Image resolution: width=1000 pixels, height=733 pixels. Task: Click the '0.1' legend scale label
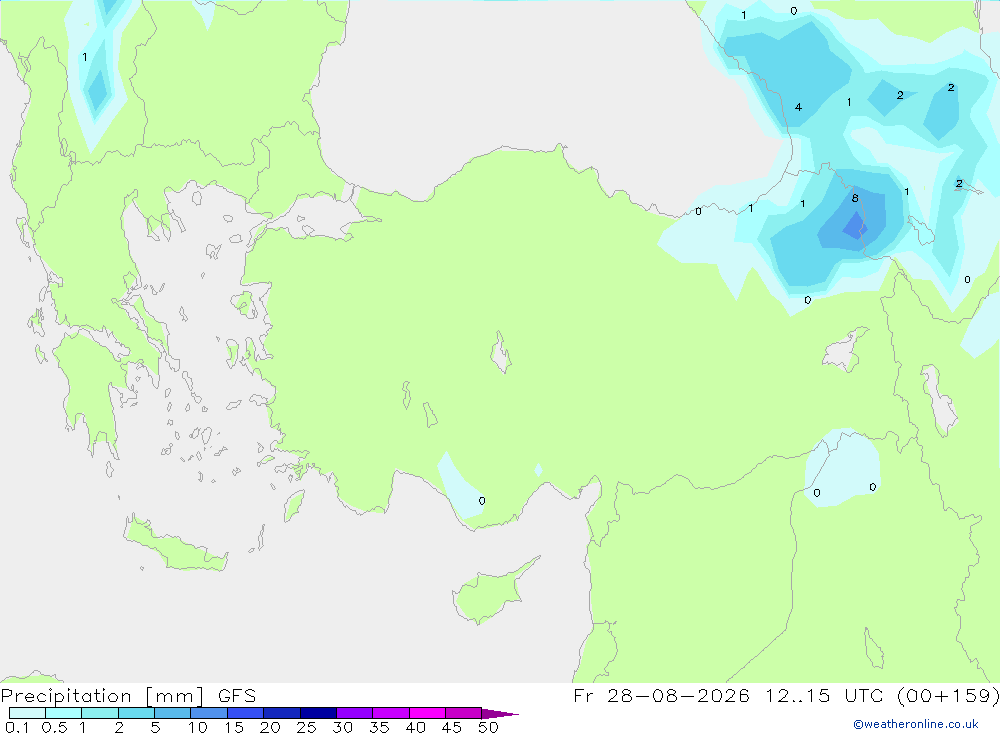17,727
